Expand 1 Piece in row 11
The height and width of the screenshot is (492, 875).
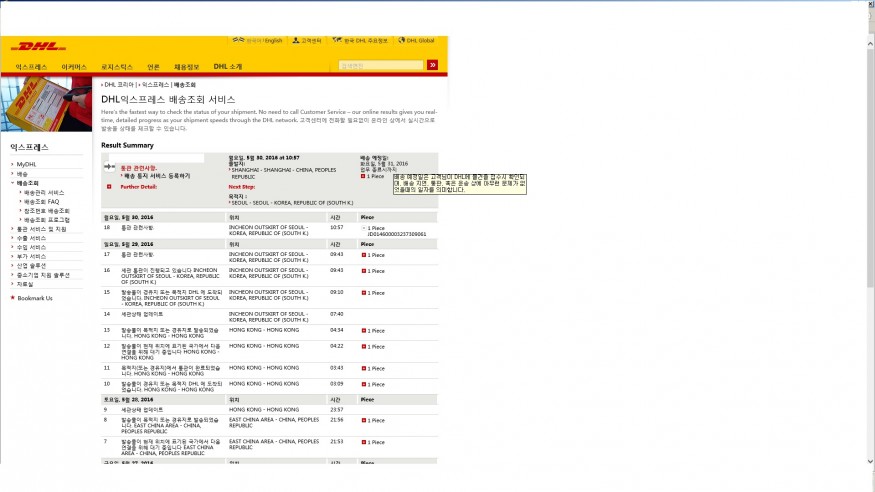(364, 369)
